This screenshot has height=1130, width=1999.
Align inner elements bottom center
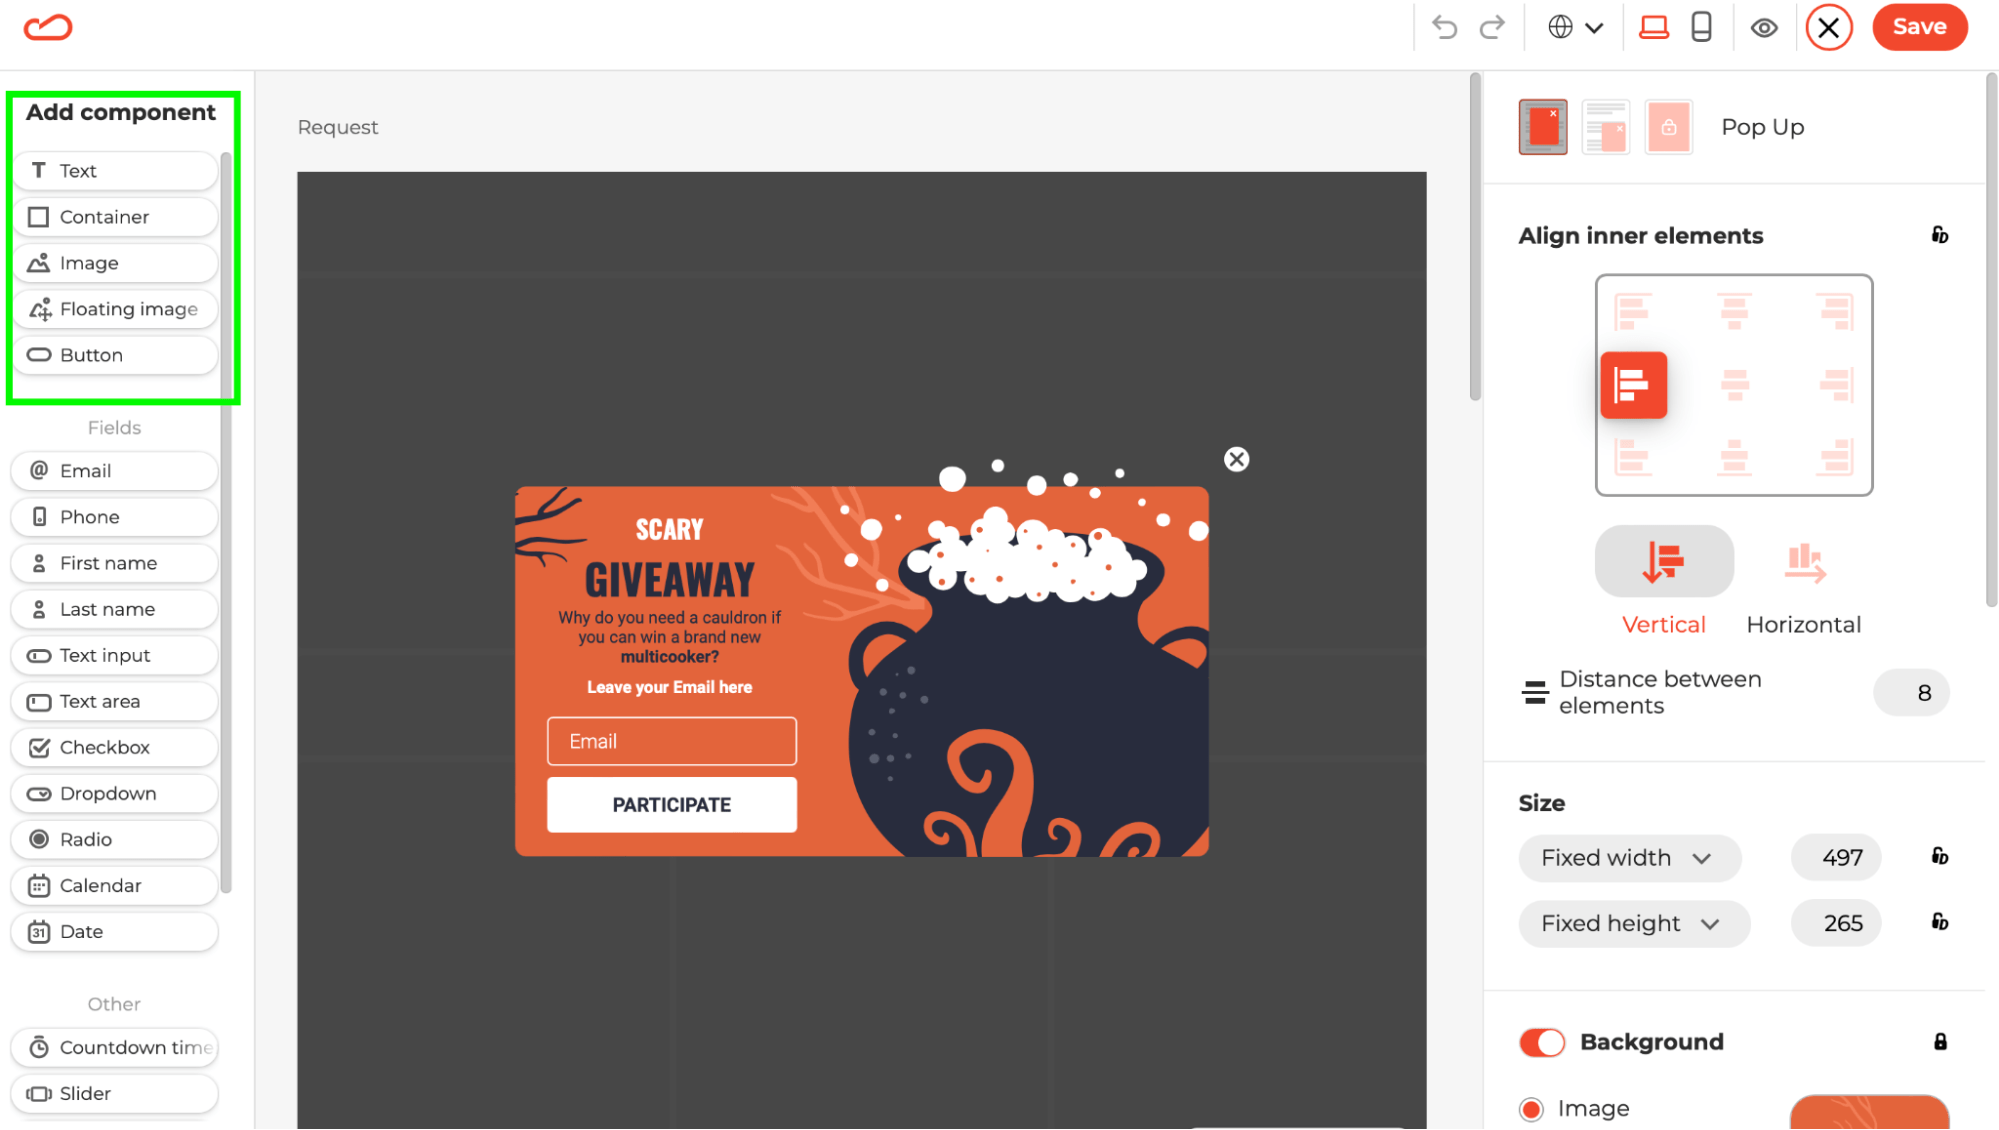(1734, 458)
